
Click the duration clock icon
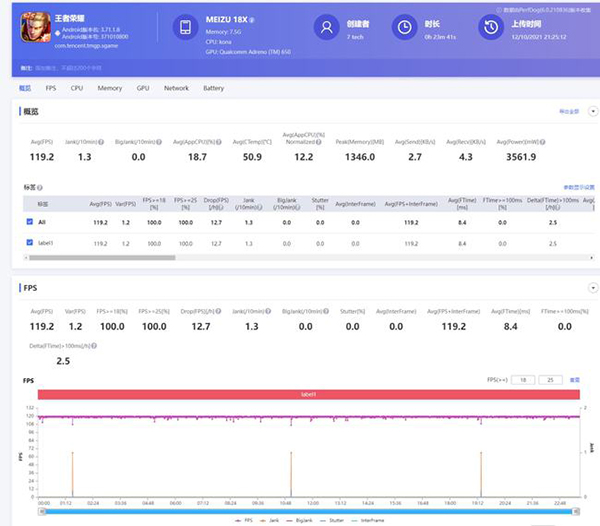pyautogui.click(x=404, y=28)
